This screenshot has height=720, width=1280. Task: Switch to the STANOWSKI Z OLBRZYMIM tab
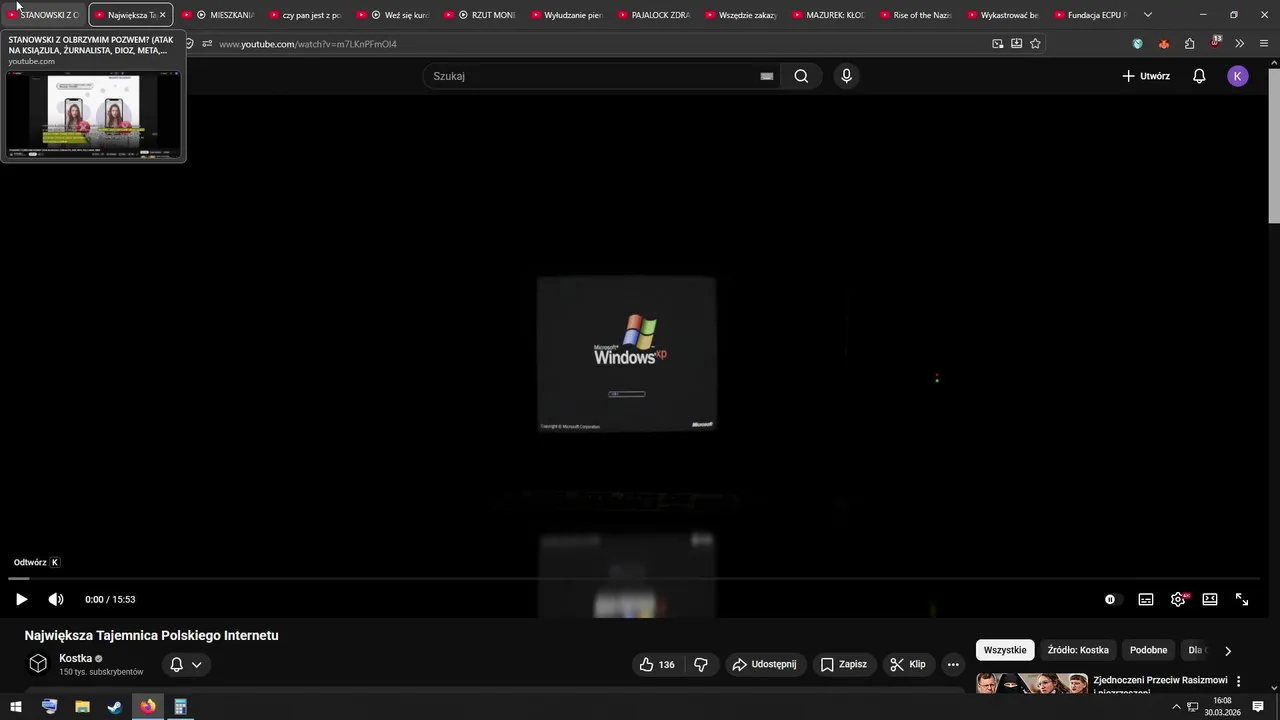click(x=44, y=15)
